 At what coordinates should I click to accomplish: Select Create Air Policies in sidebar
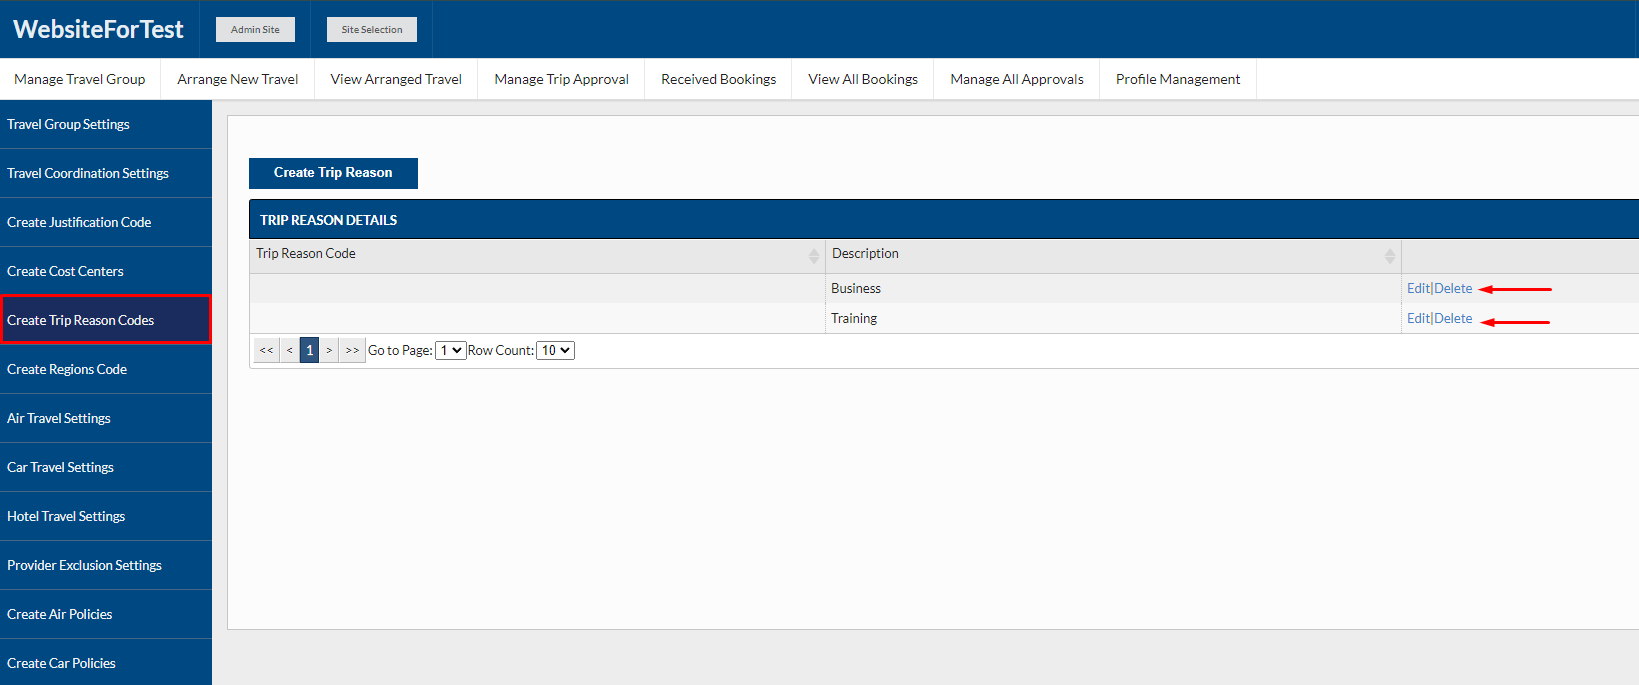coord(106,614)
